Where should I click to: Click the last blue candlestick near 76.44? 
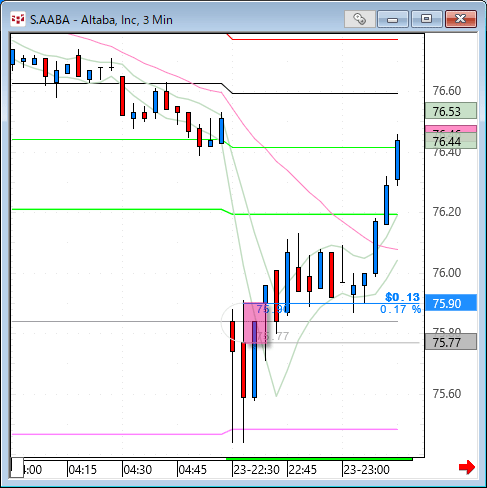pos(397,160)
